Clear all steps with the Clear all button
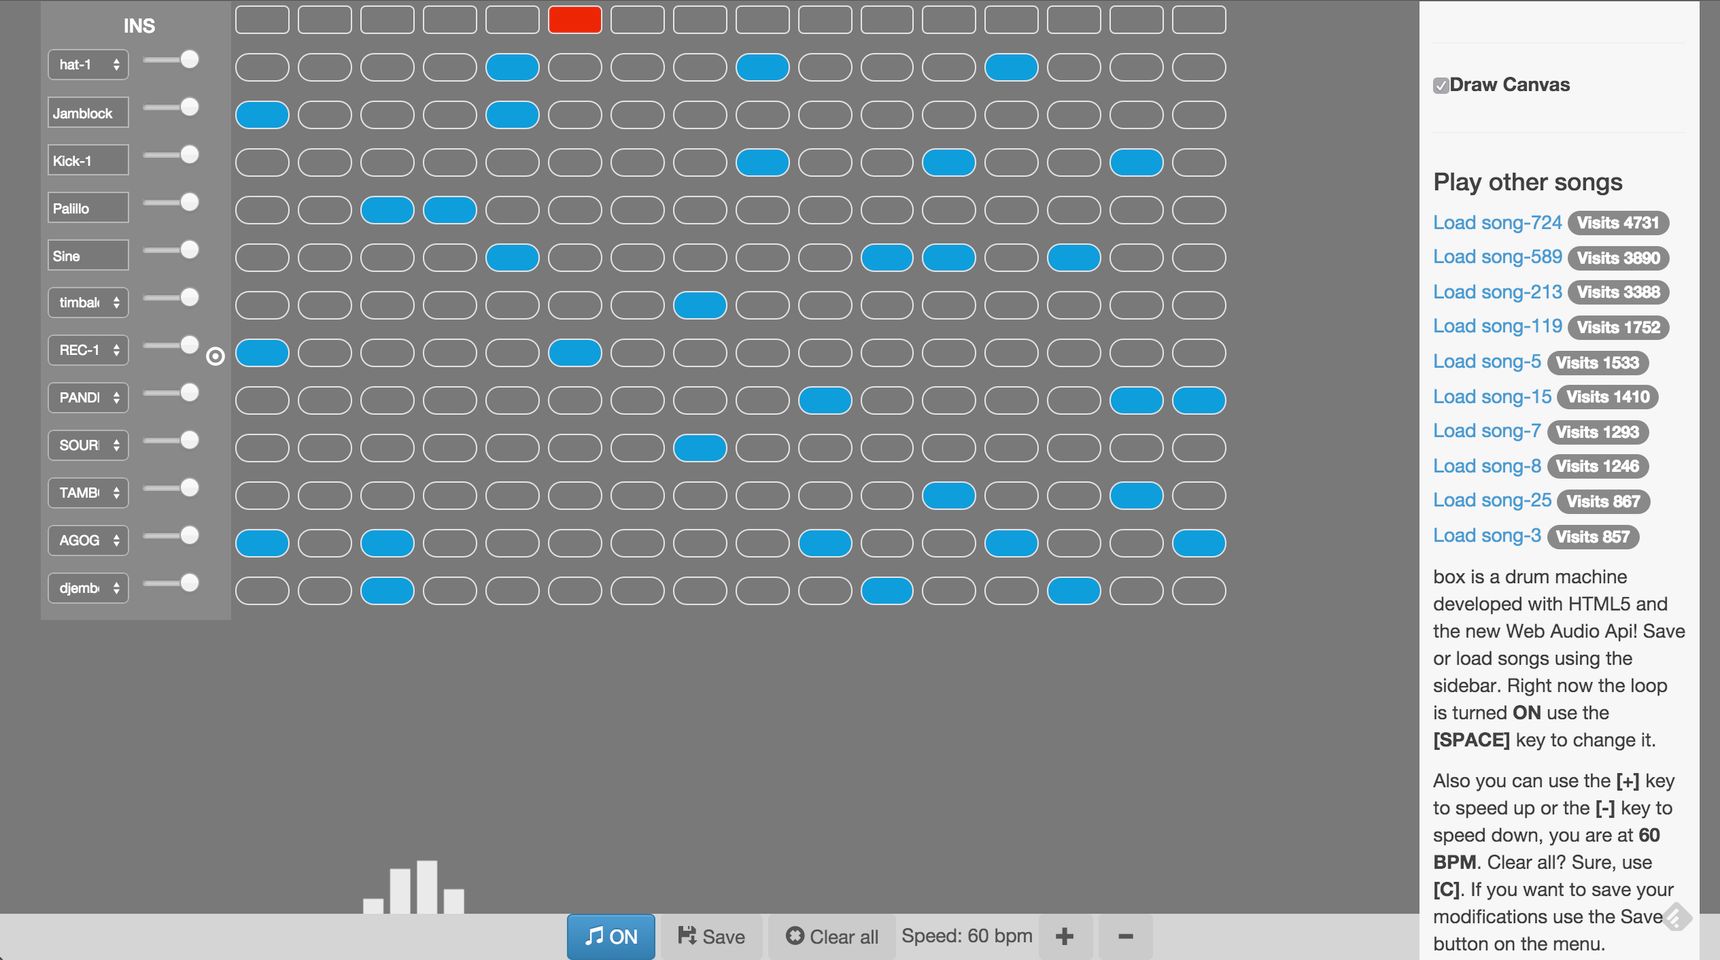Image resolution: width=1720 pixels, height=960 pixels. 831,936
